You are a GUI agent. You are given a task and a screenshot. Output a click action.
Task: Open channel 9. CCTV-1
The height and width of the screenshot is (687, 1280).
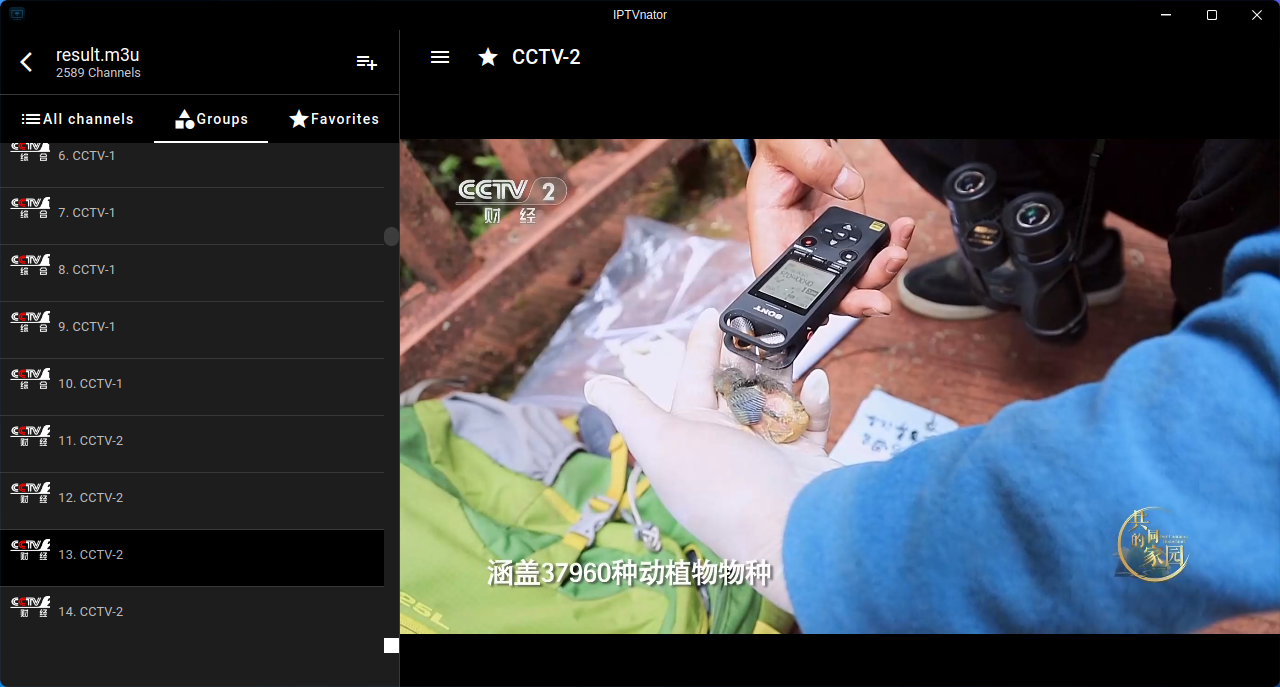192,330
